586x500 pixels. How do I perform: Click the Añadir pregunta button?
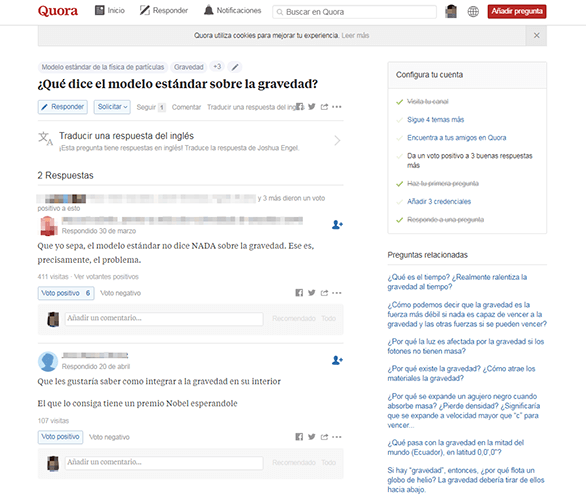[x=517, y=11]
